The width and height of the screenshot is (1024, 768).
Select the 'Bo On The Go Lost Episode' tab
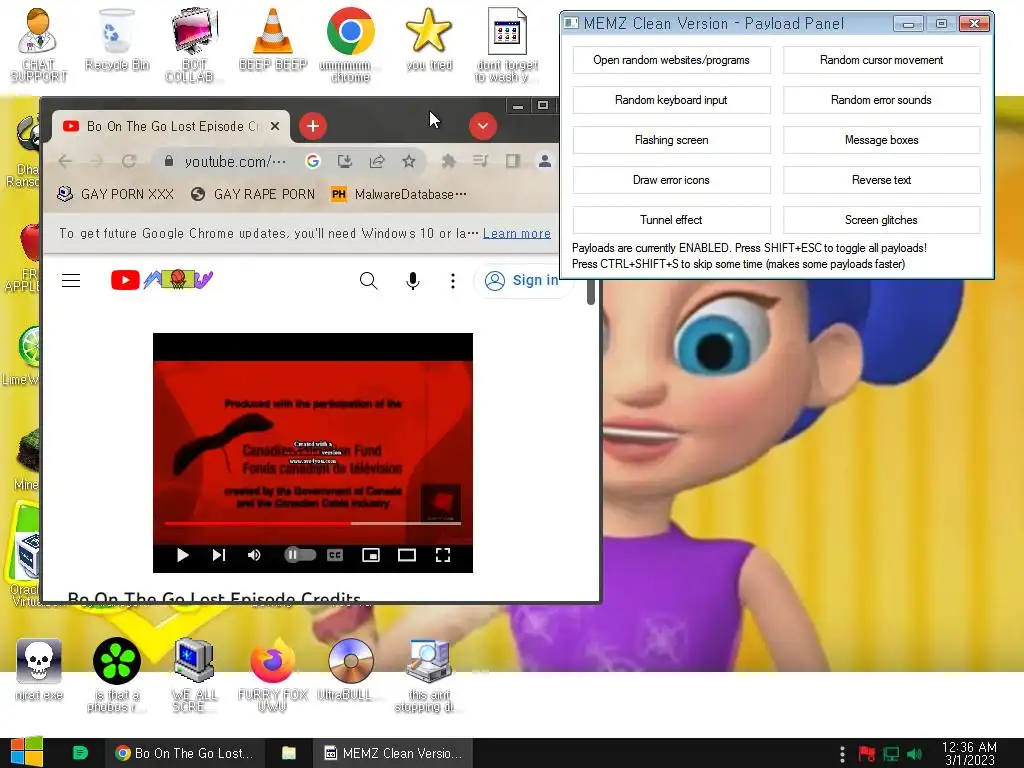tap(171, 127)
